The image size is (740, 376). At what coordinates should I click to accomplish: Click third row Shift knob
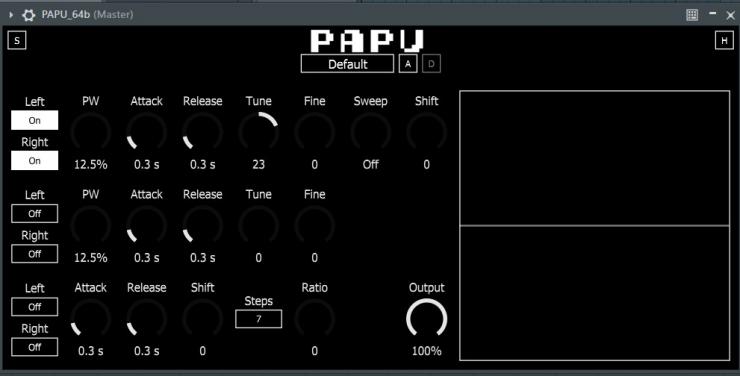(x=202, y=319)
